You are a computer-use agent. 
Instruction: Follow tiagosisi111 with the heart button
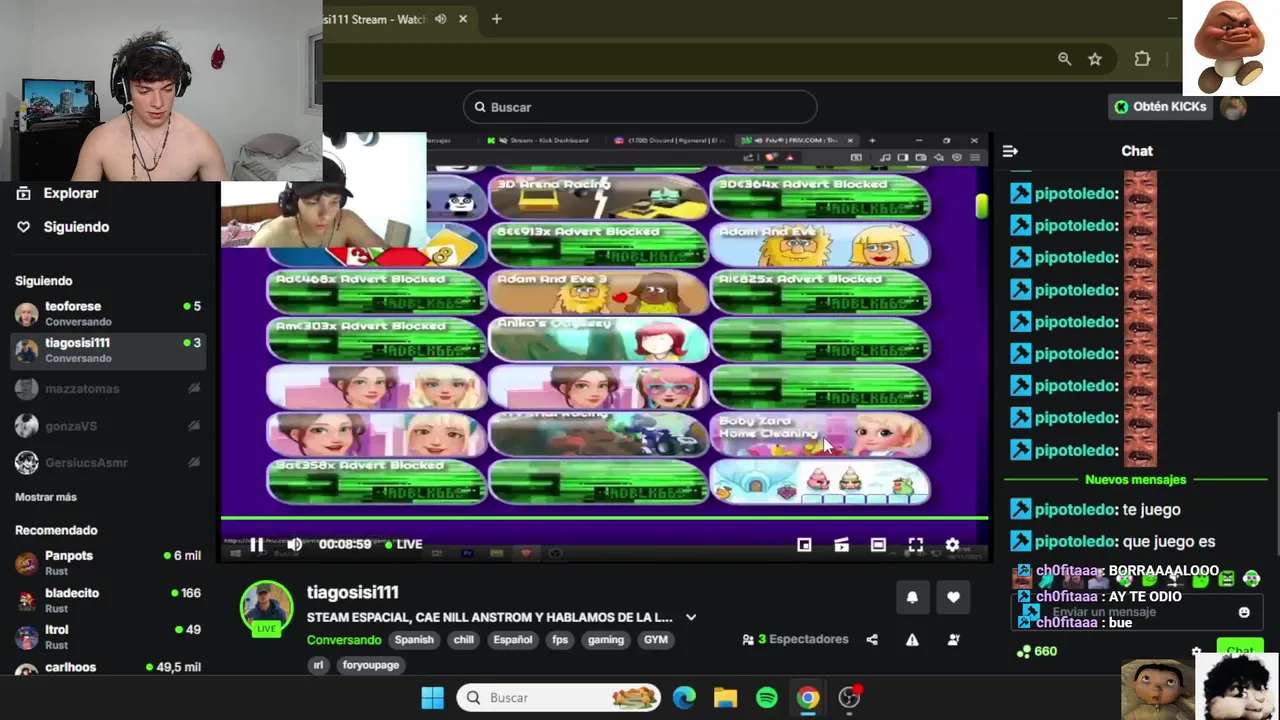click(953, 597)
